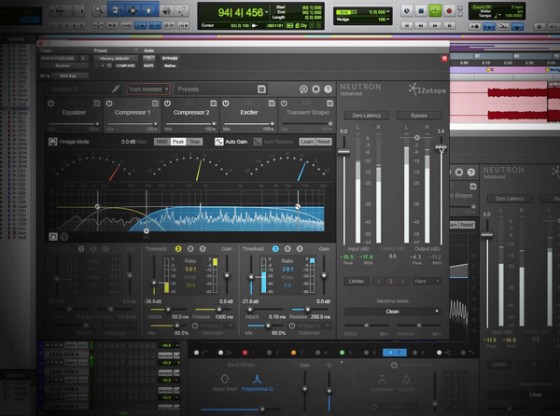560x416 pixels.
Task: Select the Proportional Q band shape icon
Action: (257, 379)
